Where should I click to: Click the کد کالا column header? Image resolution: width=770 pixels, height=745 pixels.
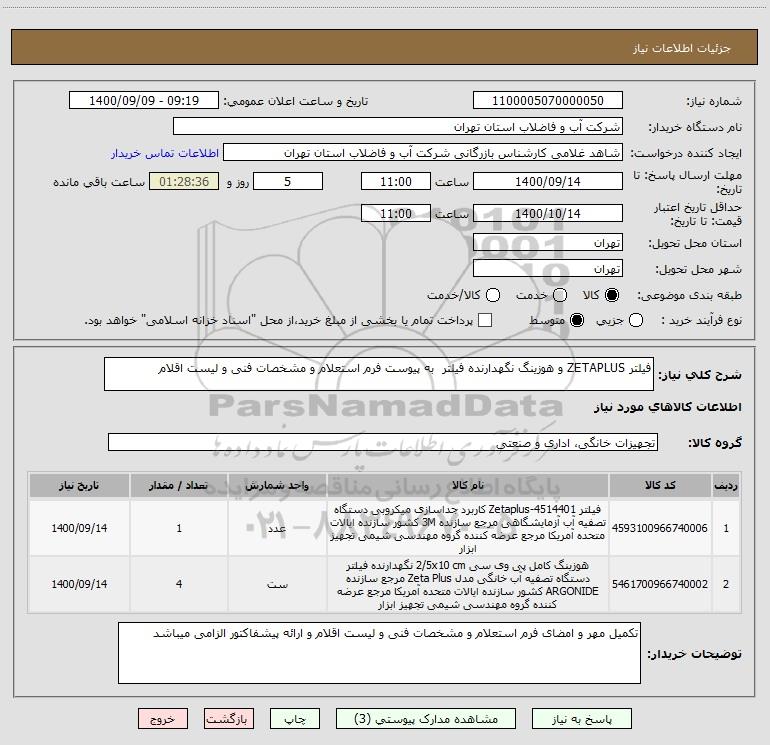pyautogui.click(x=660, y=485)
